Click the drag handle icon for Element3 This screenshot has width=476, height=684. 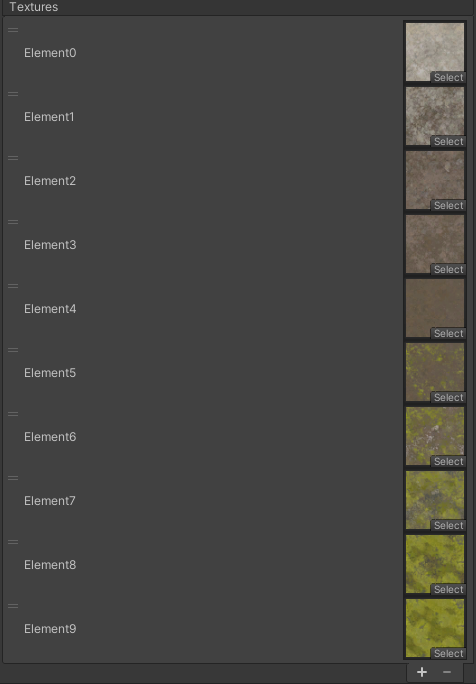coord(13,222)
